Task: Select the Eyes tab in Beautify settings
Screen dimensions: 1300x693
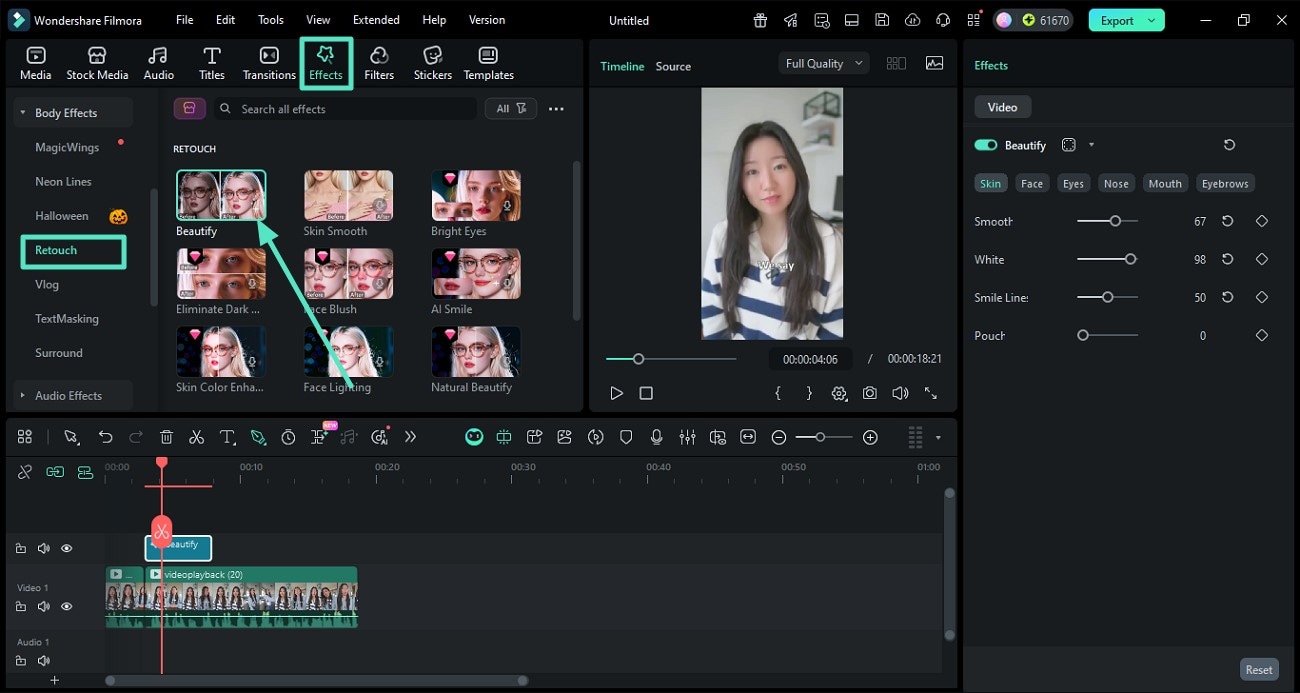Action: [1073, 183]
